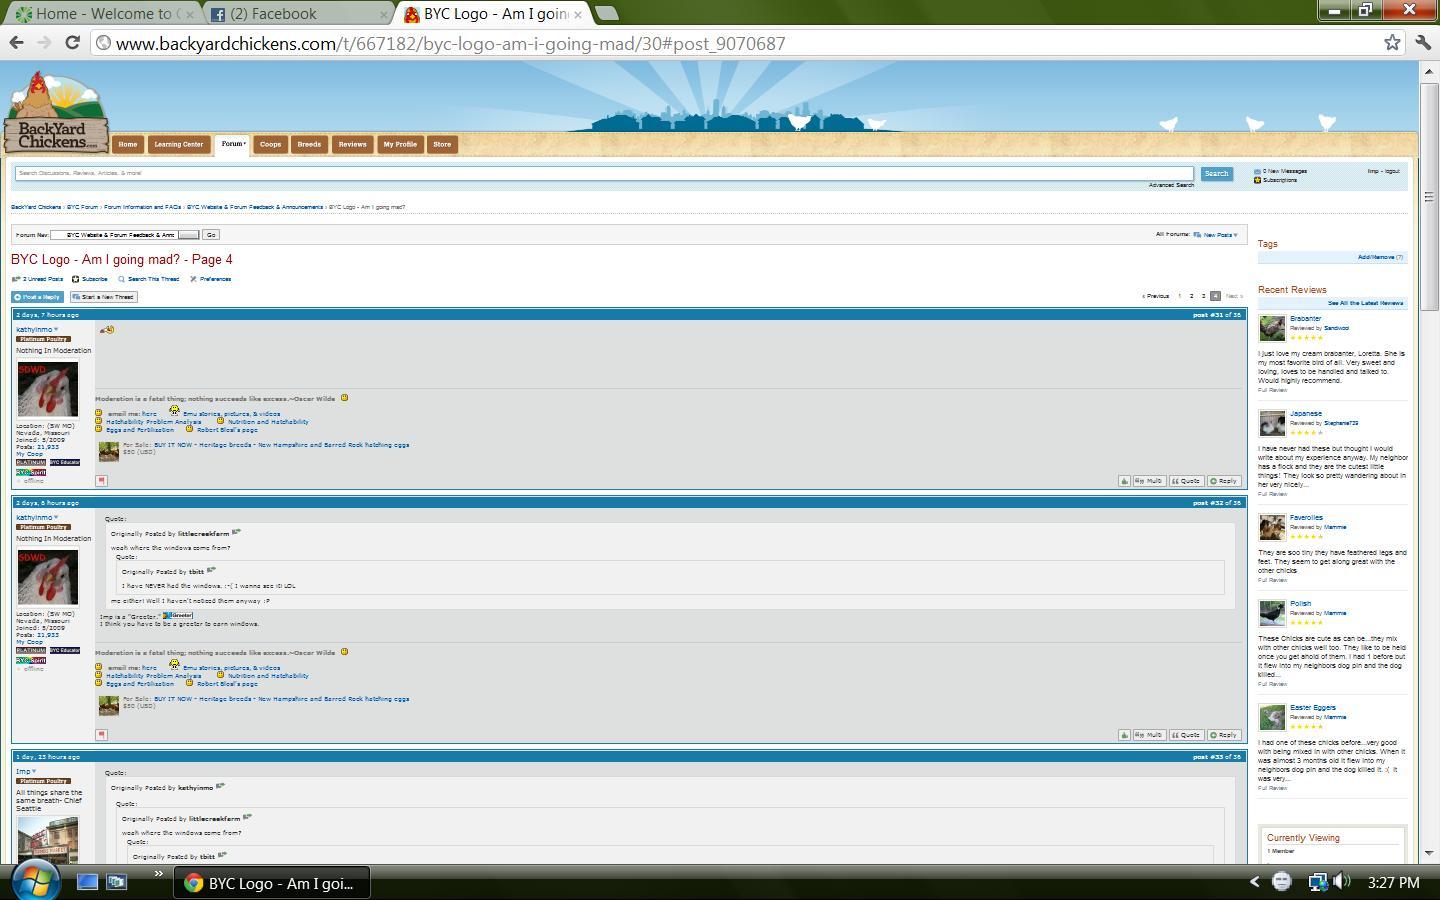1440x900 pixels.
Task: Expand the kathyinmo user menu arrow in post #31
Action: (56, 329)
